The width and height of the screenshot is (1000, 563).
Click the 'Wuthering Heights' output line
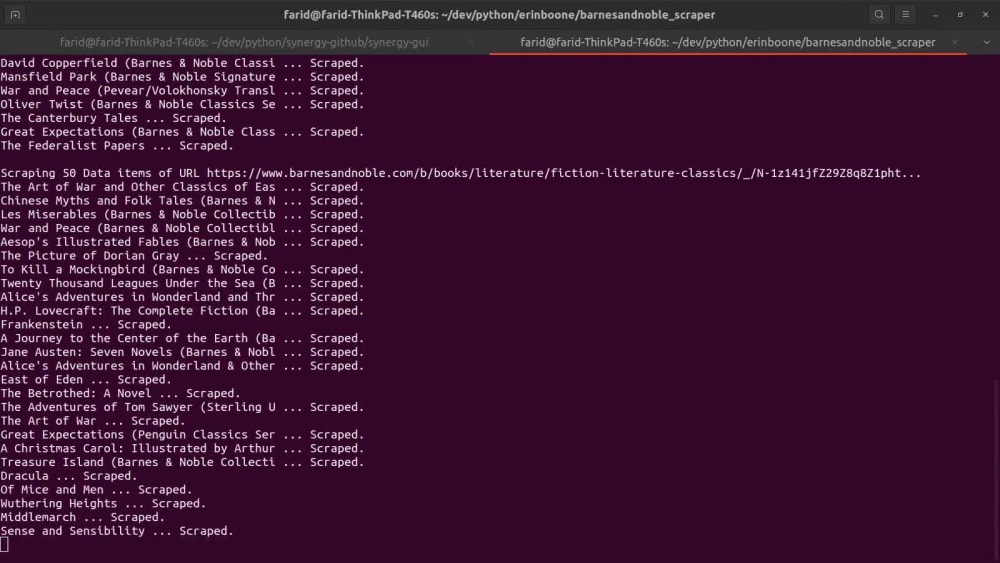point(103,504)
